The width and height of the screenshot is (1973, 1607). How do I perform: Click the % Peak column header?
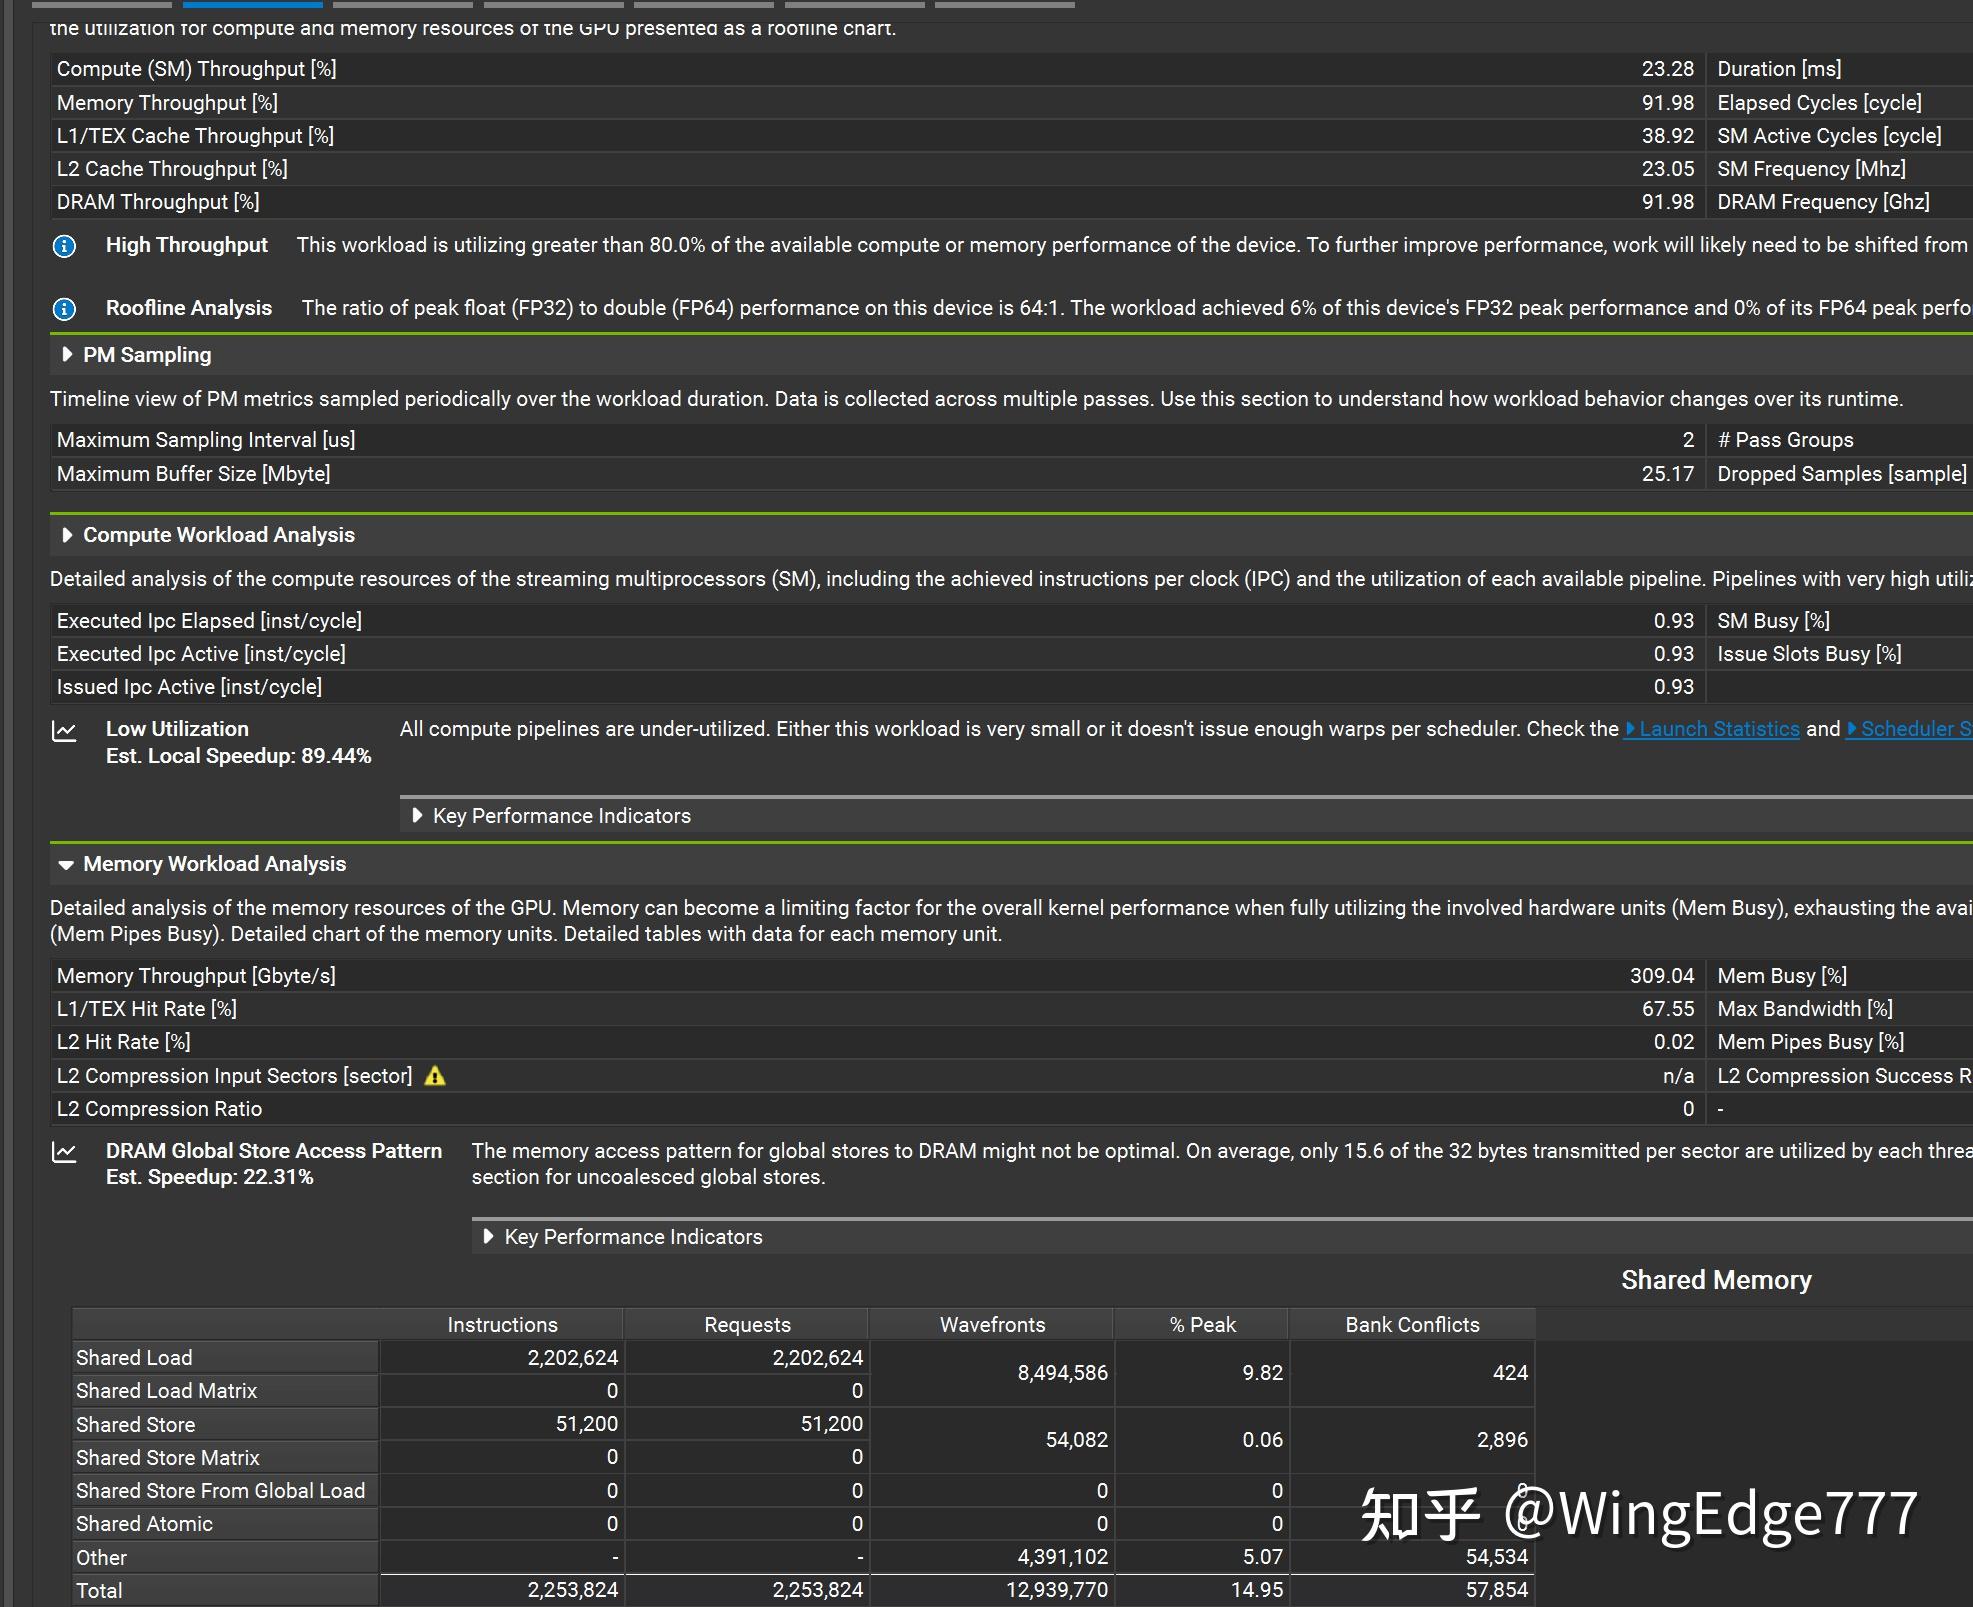1202,1325
